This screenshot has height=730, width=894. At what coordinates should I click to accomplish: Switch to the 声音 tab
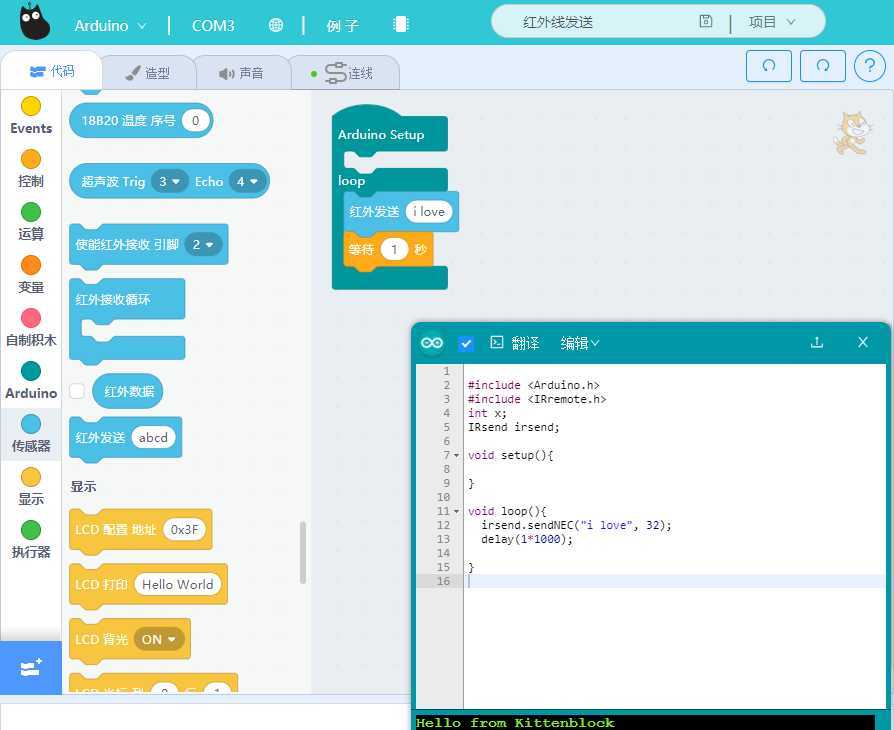242,73
